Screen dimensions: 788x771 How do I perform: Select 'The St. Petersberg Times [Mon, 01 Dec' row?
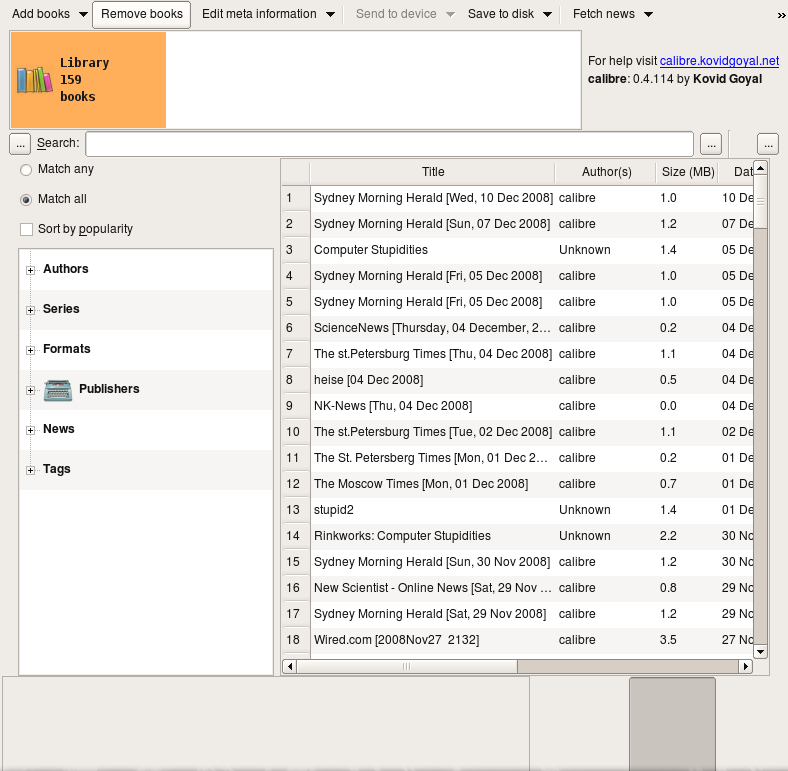coord(433,458)
